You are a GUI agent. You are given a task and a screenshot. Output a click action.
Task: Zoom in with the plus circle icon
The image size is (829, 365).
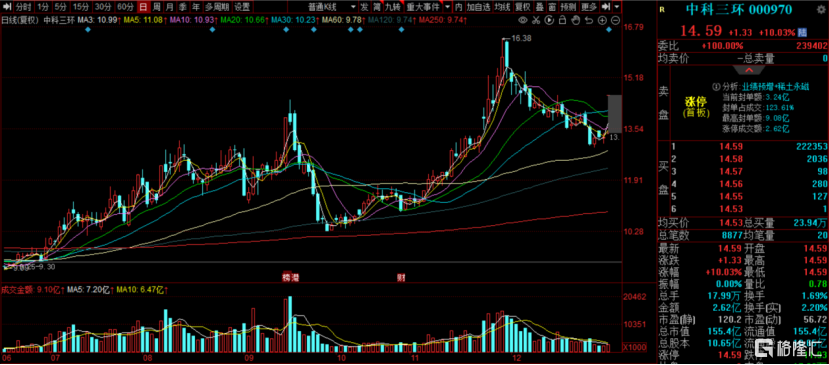(602, 20)
